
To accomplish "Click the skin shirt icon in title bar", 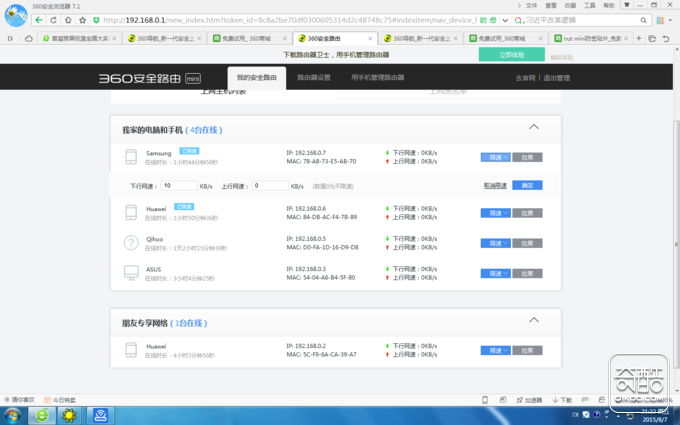I will coord(626,5).
